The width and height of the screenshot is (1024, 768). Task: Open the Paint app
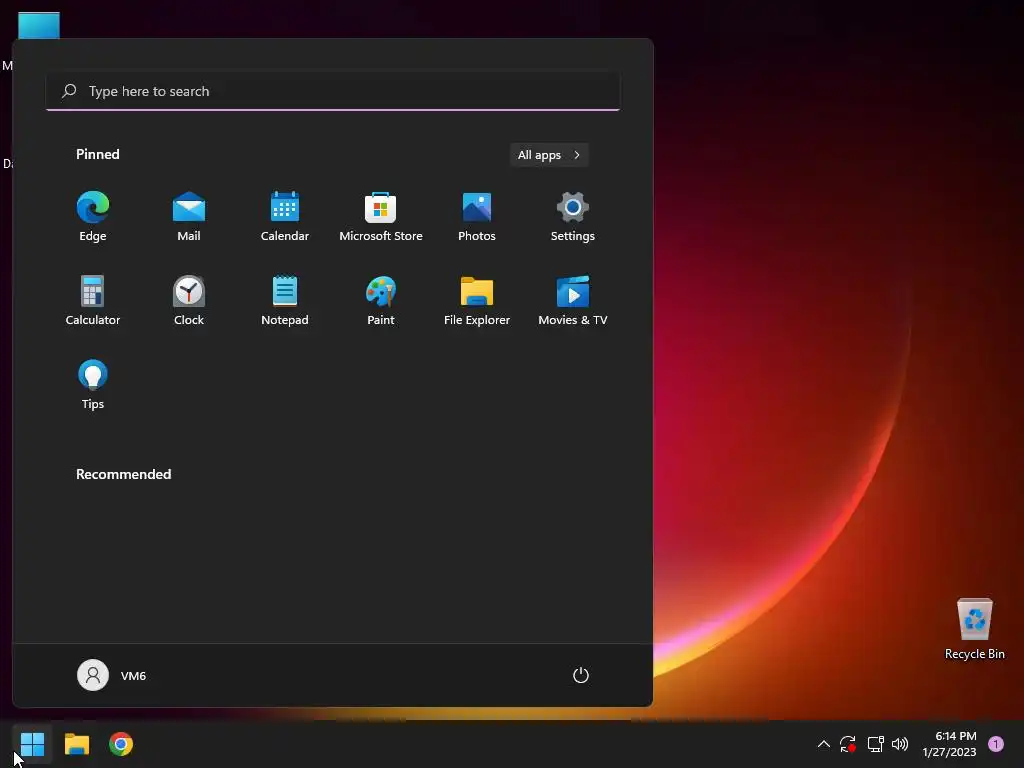(381, 300)
